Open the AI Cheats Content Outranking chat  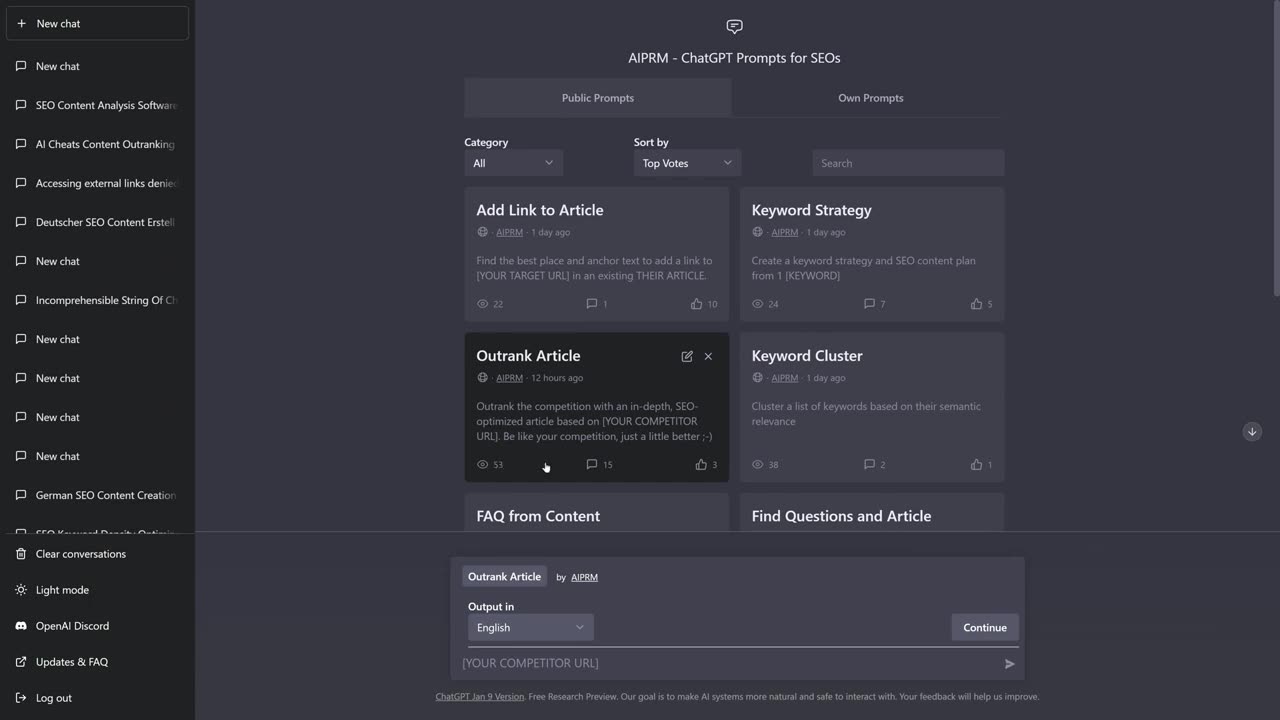click(x=97, y=144)
